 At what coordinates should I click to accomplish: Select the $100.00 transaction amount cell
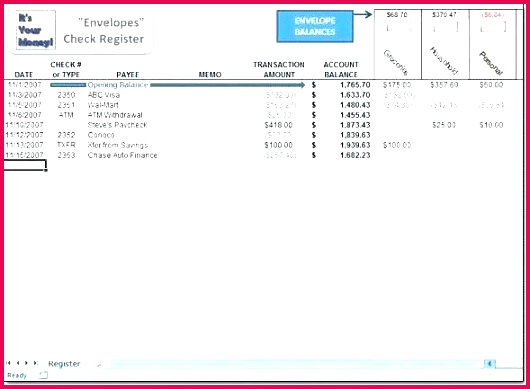(279, 145)
